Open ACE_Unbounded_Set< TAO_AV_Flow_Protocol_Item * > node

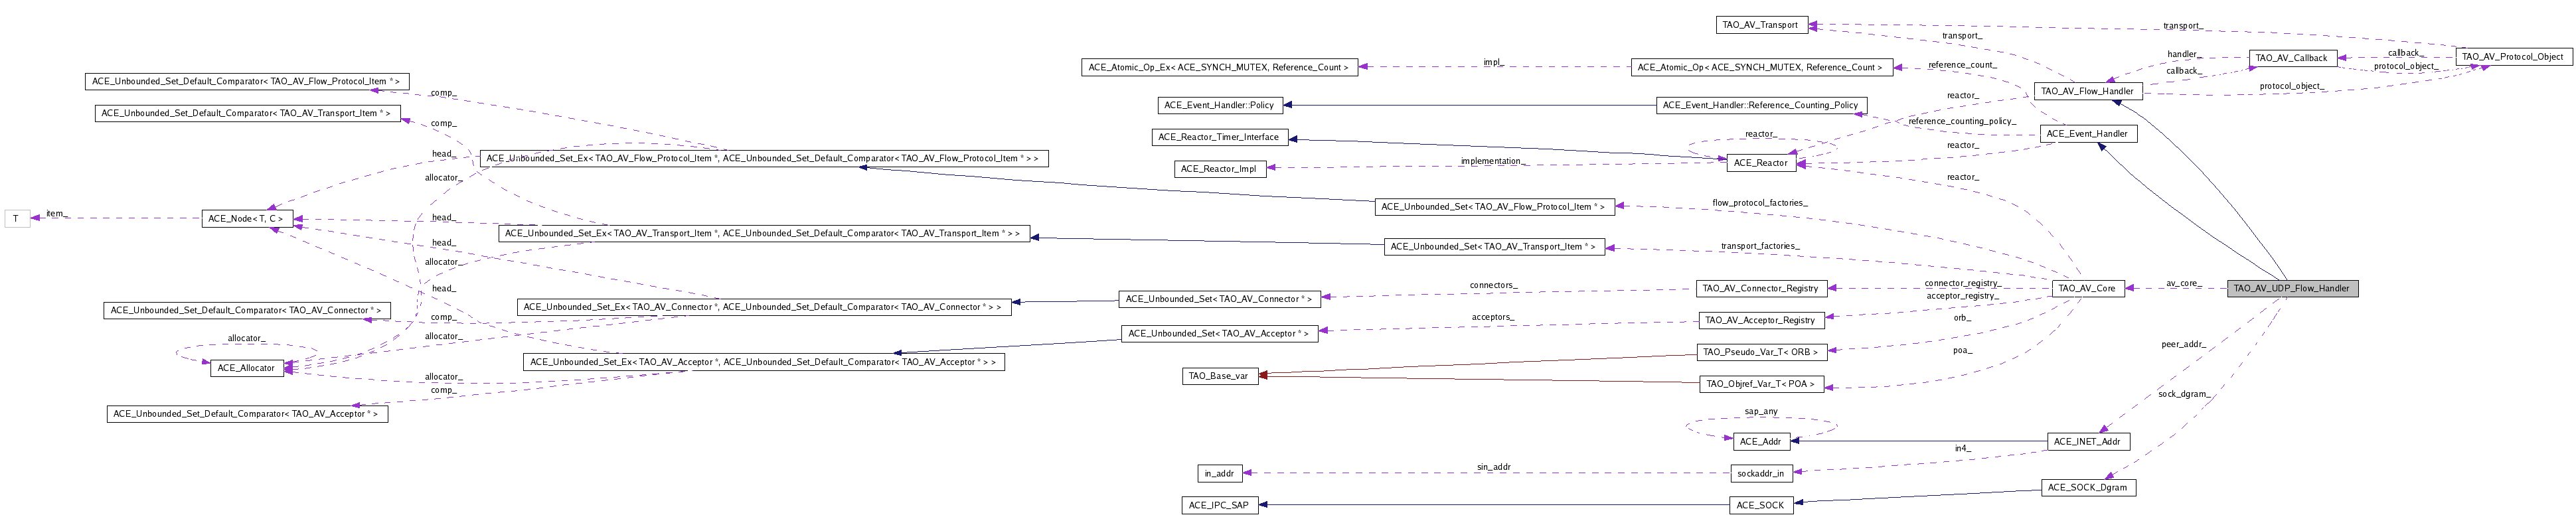(x=1495, y=207)
